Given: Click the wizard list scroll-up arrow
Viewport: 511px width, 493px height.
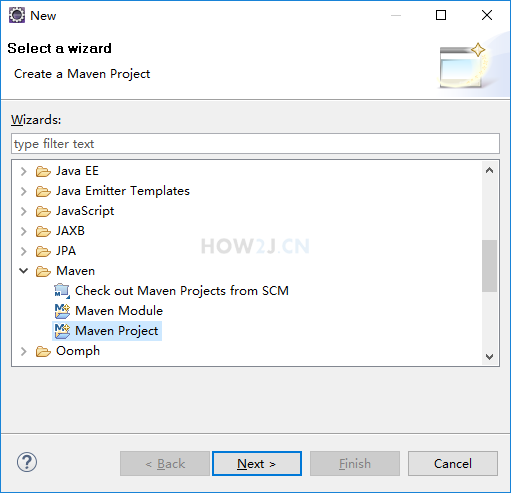Looking at the screenshot, I should pyautogui.click(x=489, y=170).
